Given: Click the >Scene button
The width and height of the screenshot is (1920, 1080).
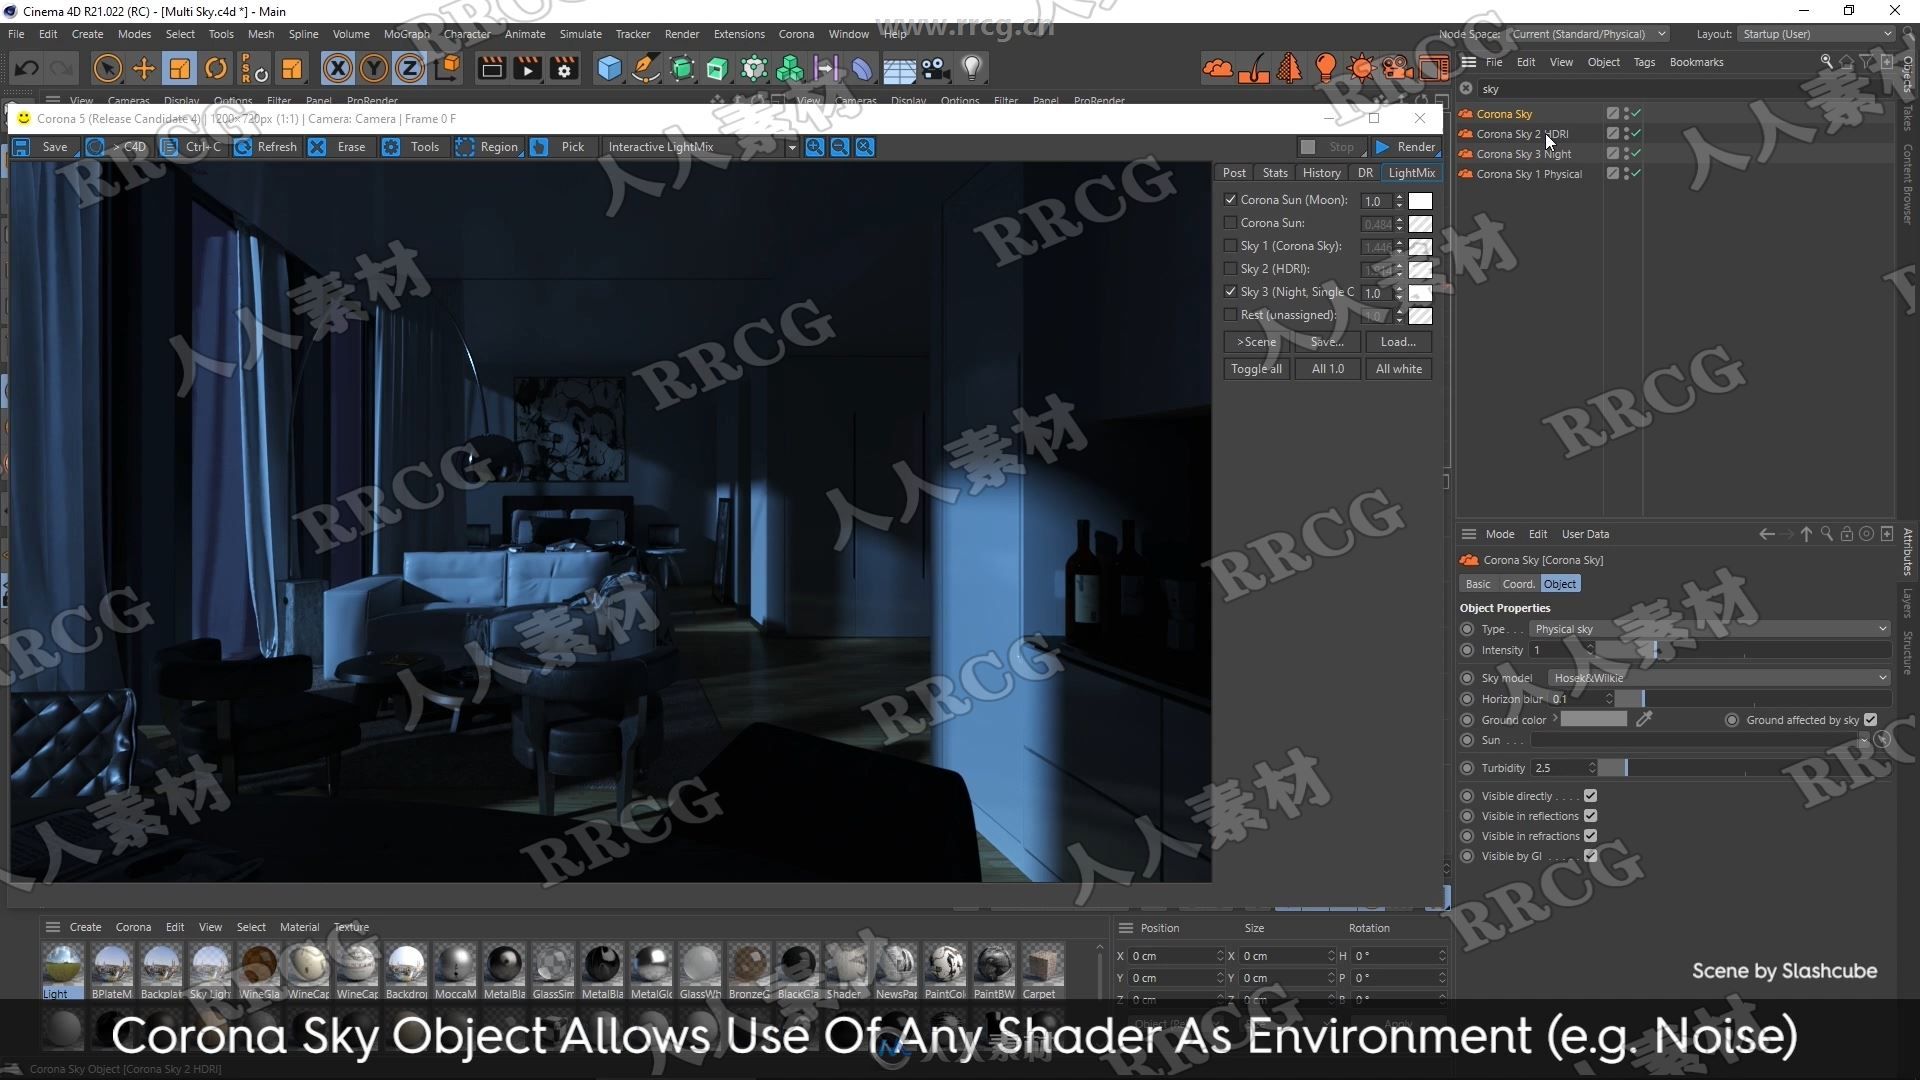Looking at the screenshot, I should point(1256,342).
